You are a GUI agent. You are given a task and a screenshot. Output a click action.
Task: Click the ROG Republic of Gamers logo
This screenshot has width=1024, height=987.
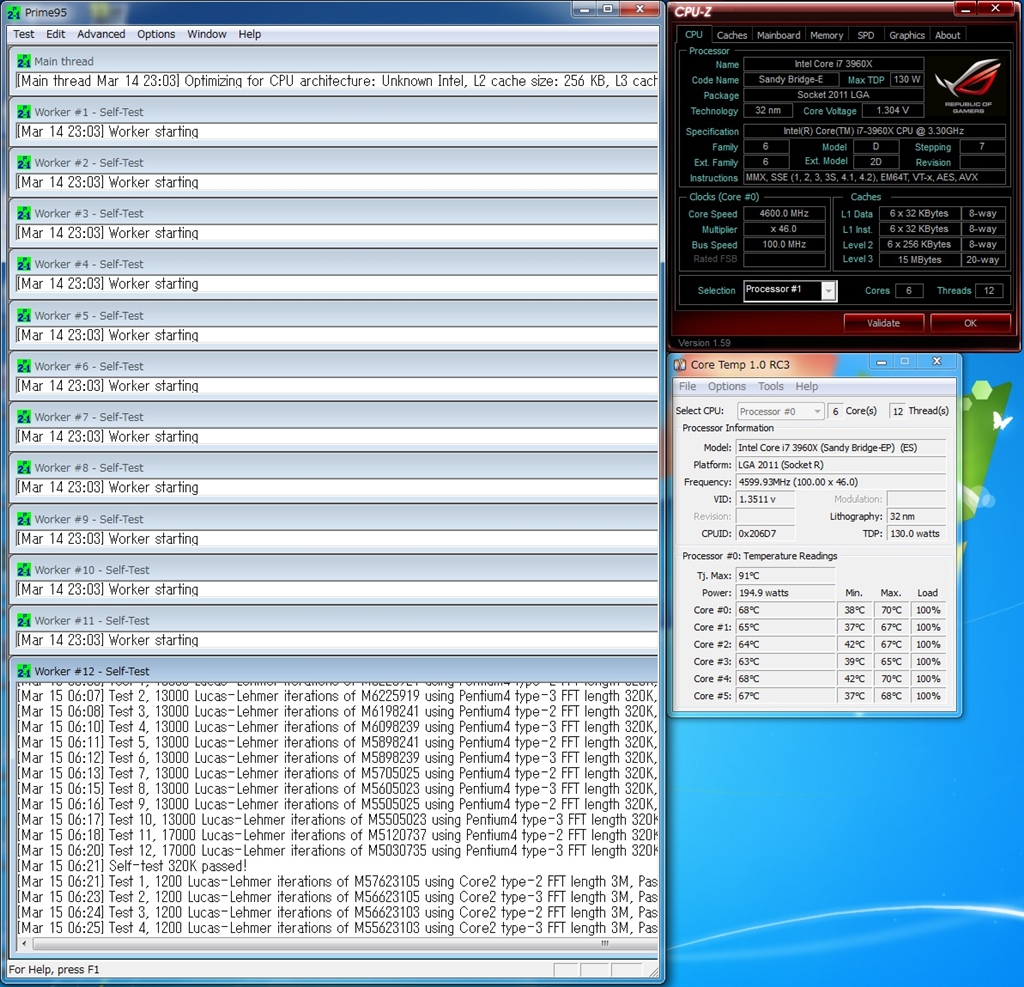point(968,86)
